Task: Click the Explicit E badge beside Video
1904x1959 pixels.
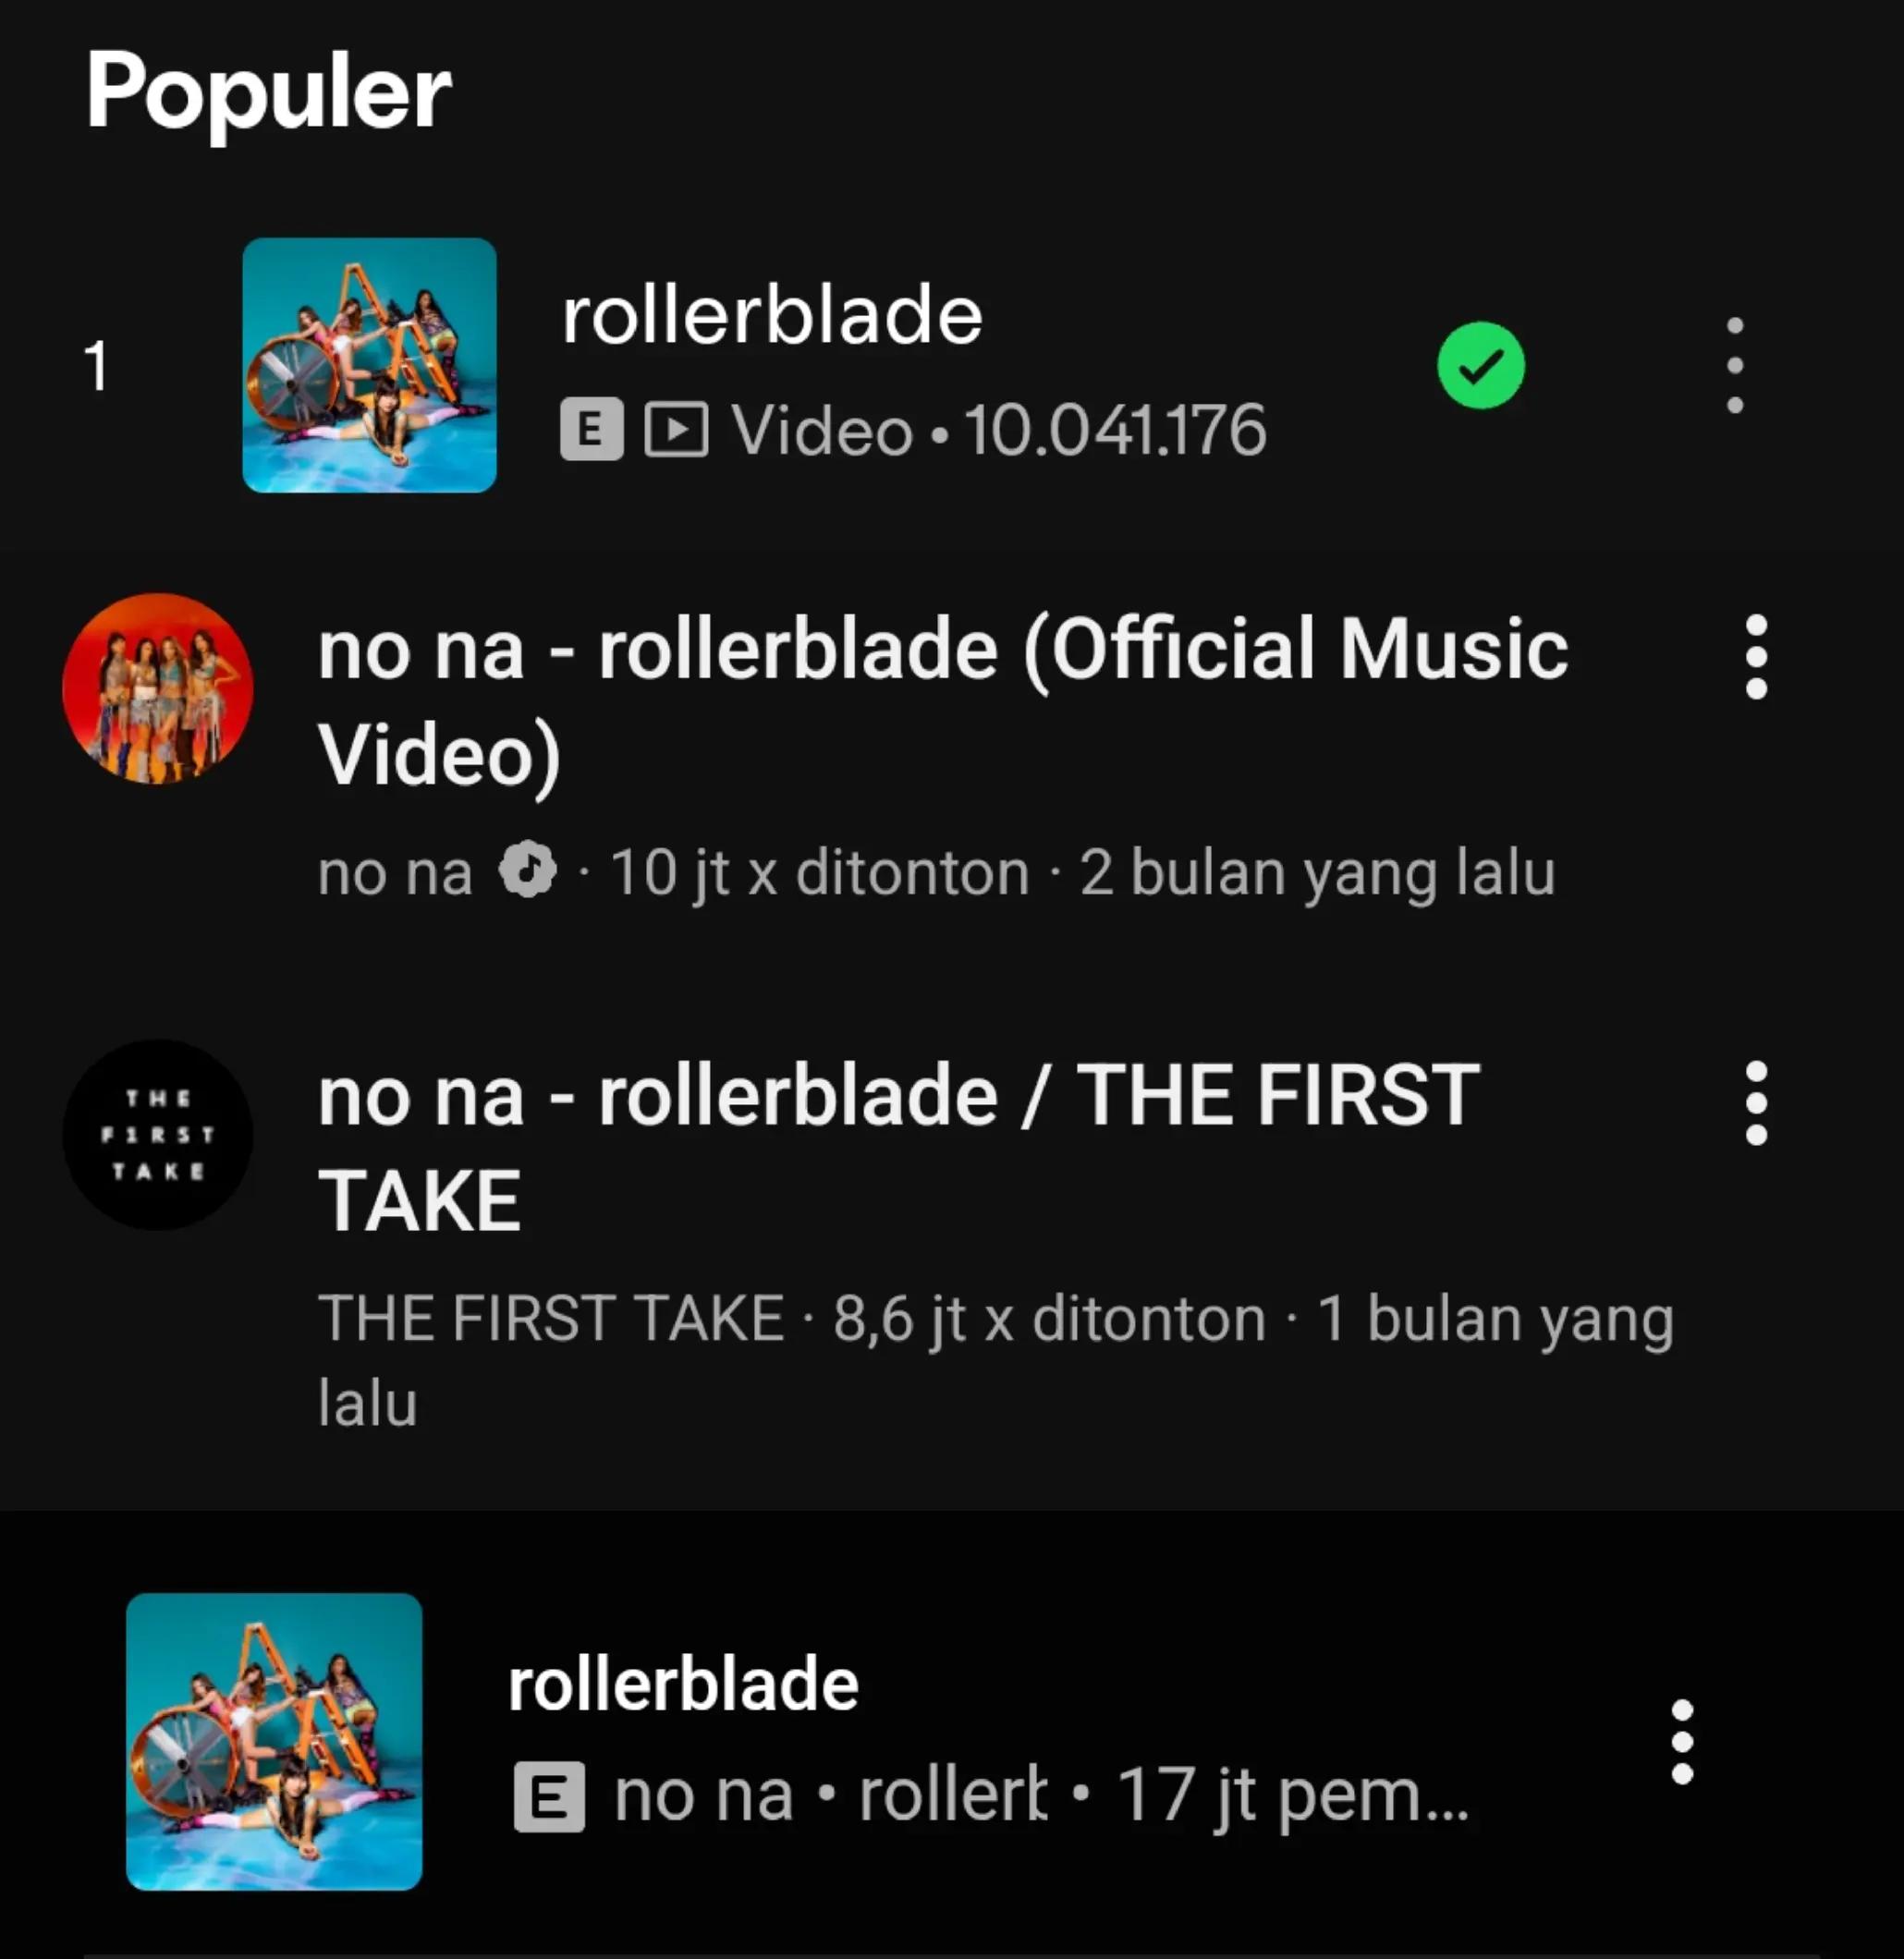Action: click(x=591, y=429)
